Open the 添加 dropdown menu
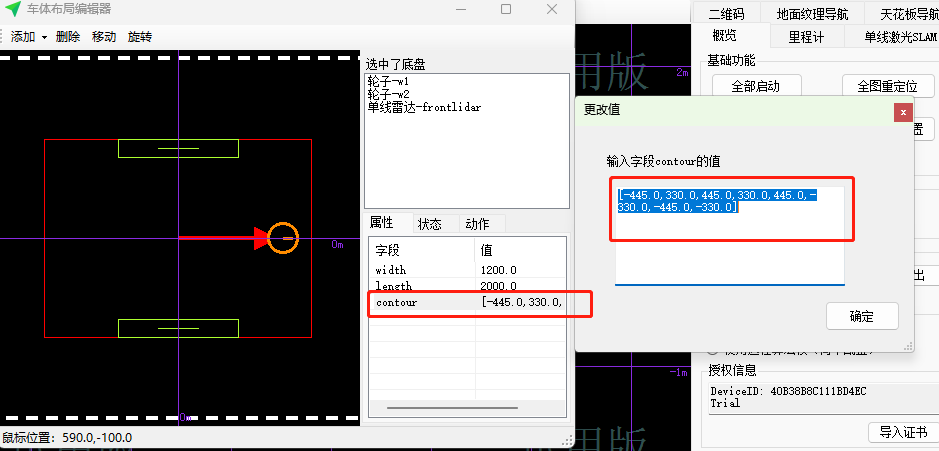Screen dimensions: 939x451 click(27, 36)
